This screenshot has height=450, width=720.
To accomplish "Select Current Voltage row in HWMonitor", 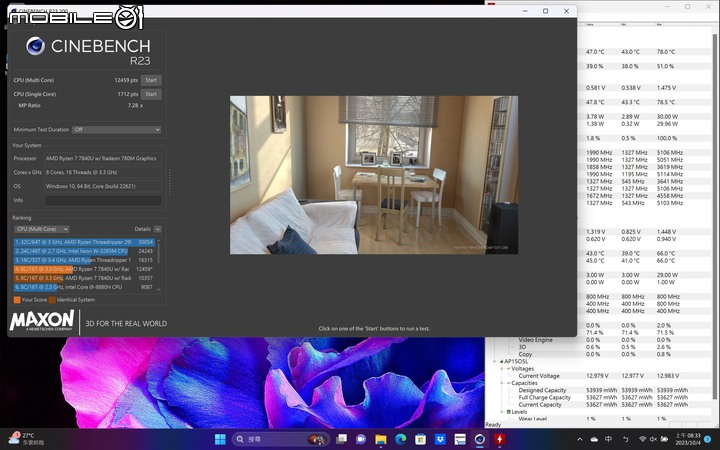I will point(539,376).
